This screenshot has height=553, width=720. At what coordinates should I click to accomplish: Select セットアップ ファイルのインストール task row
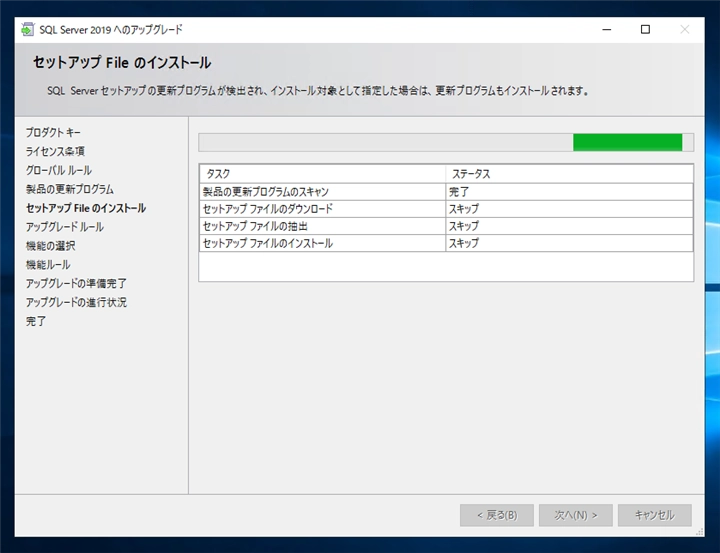[x=446, y=243]
